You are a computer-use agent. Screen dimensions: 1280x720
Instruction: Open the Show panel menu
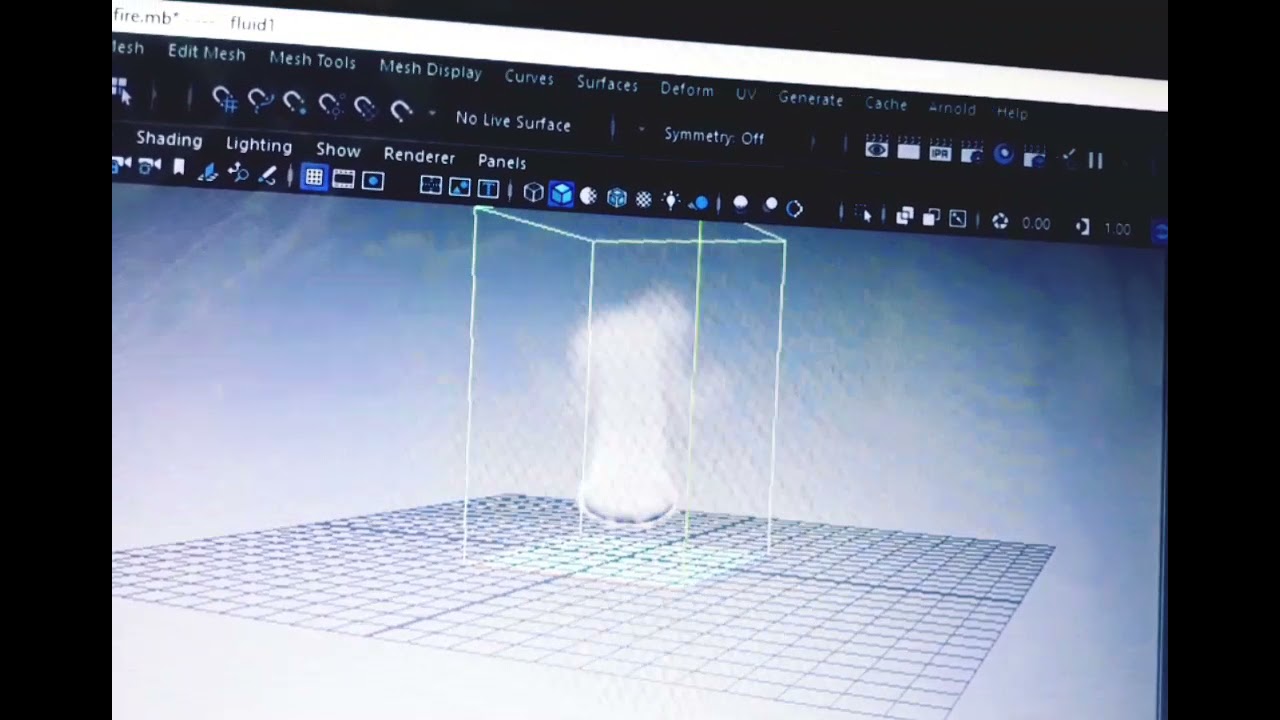click(x=338, y=150)
